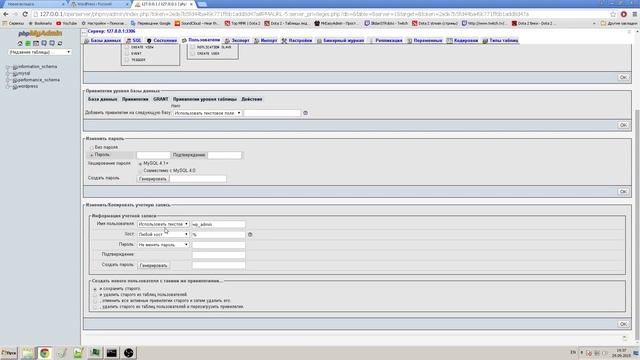
Task: Open the 'Базы данных' tab
Action: click(102, 41)
